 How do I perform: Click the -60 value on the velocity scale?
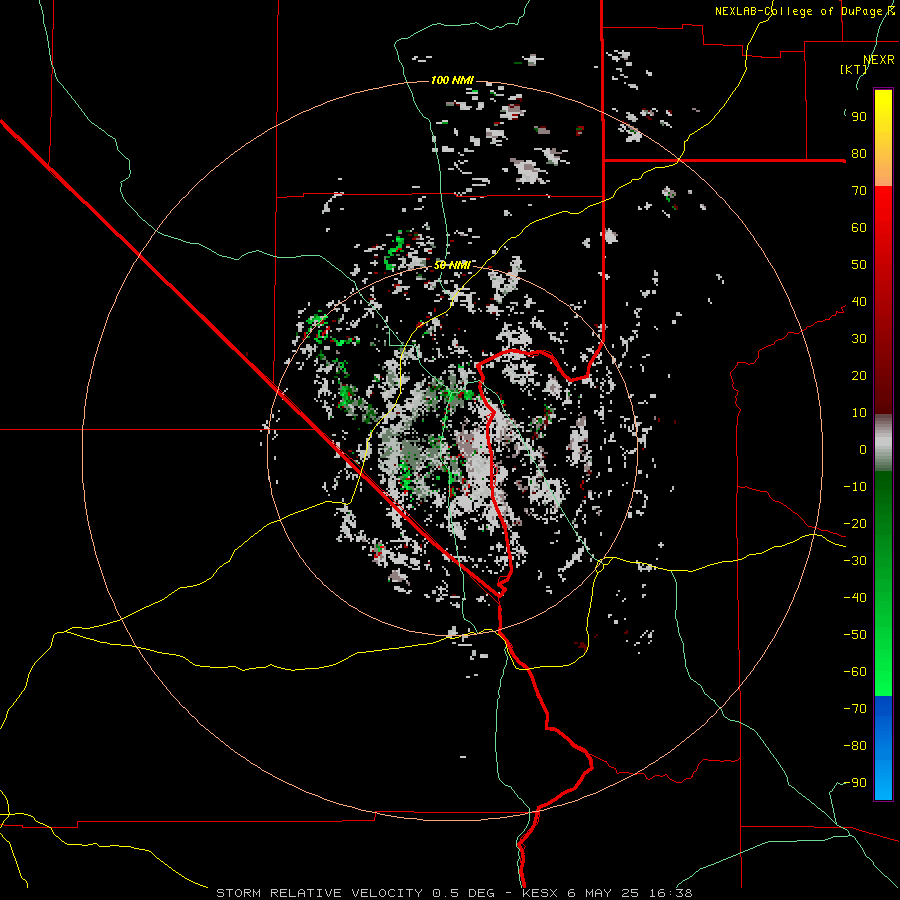point(855,672)
